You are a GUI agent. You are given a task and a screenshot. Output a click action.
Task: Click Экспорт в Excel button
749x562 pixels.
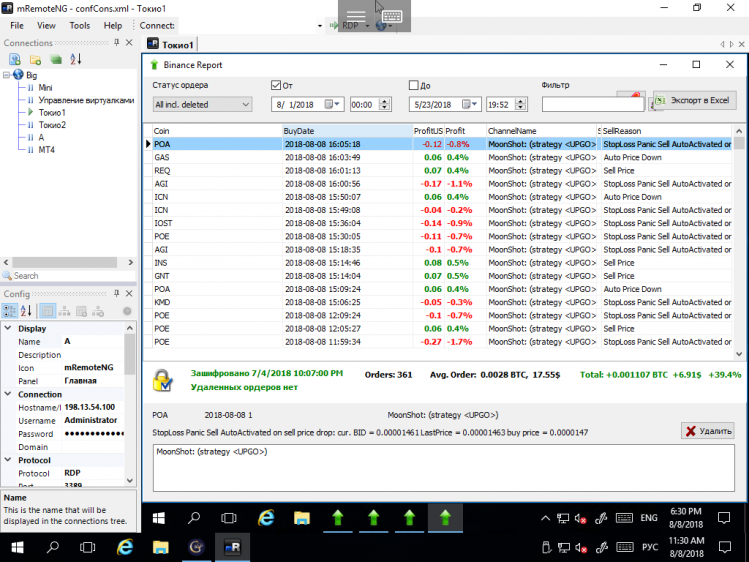tap(694, 100)
